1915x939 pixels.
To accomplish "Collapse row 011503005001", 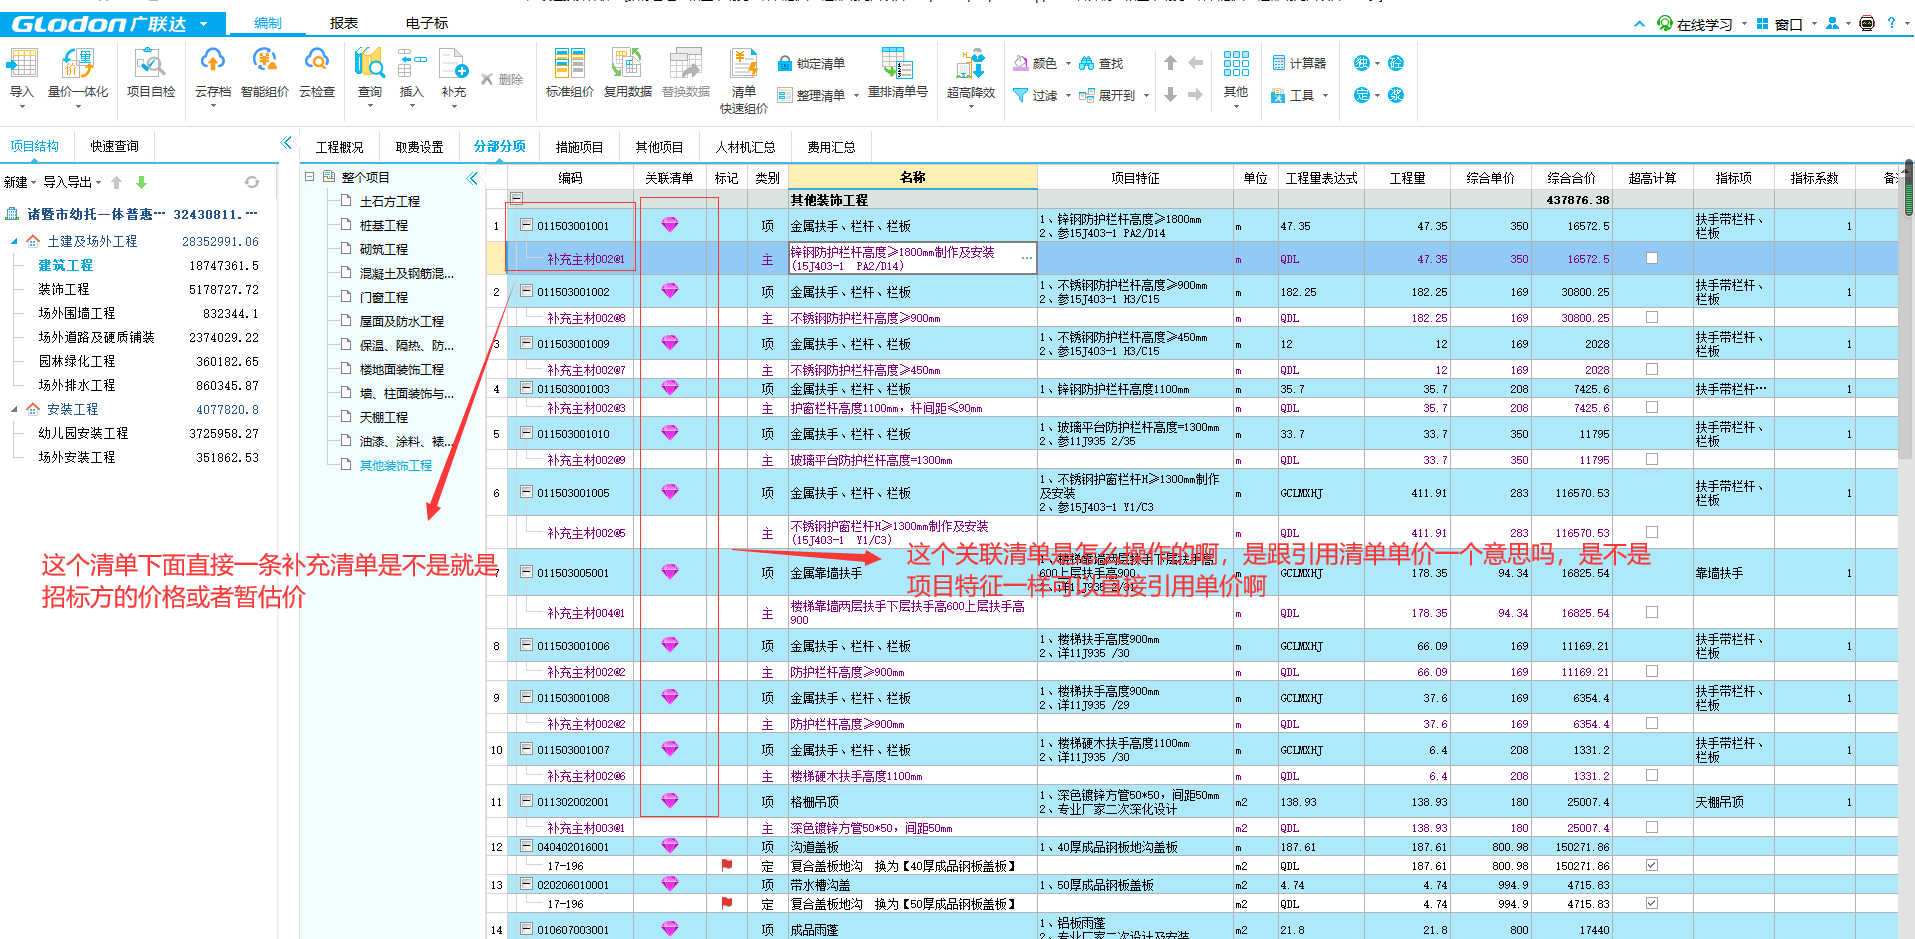I will click(x=526, y=572).
